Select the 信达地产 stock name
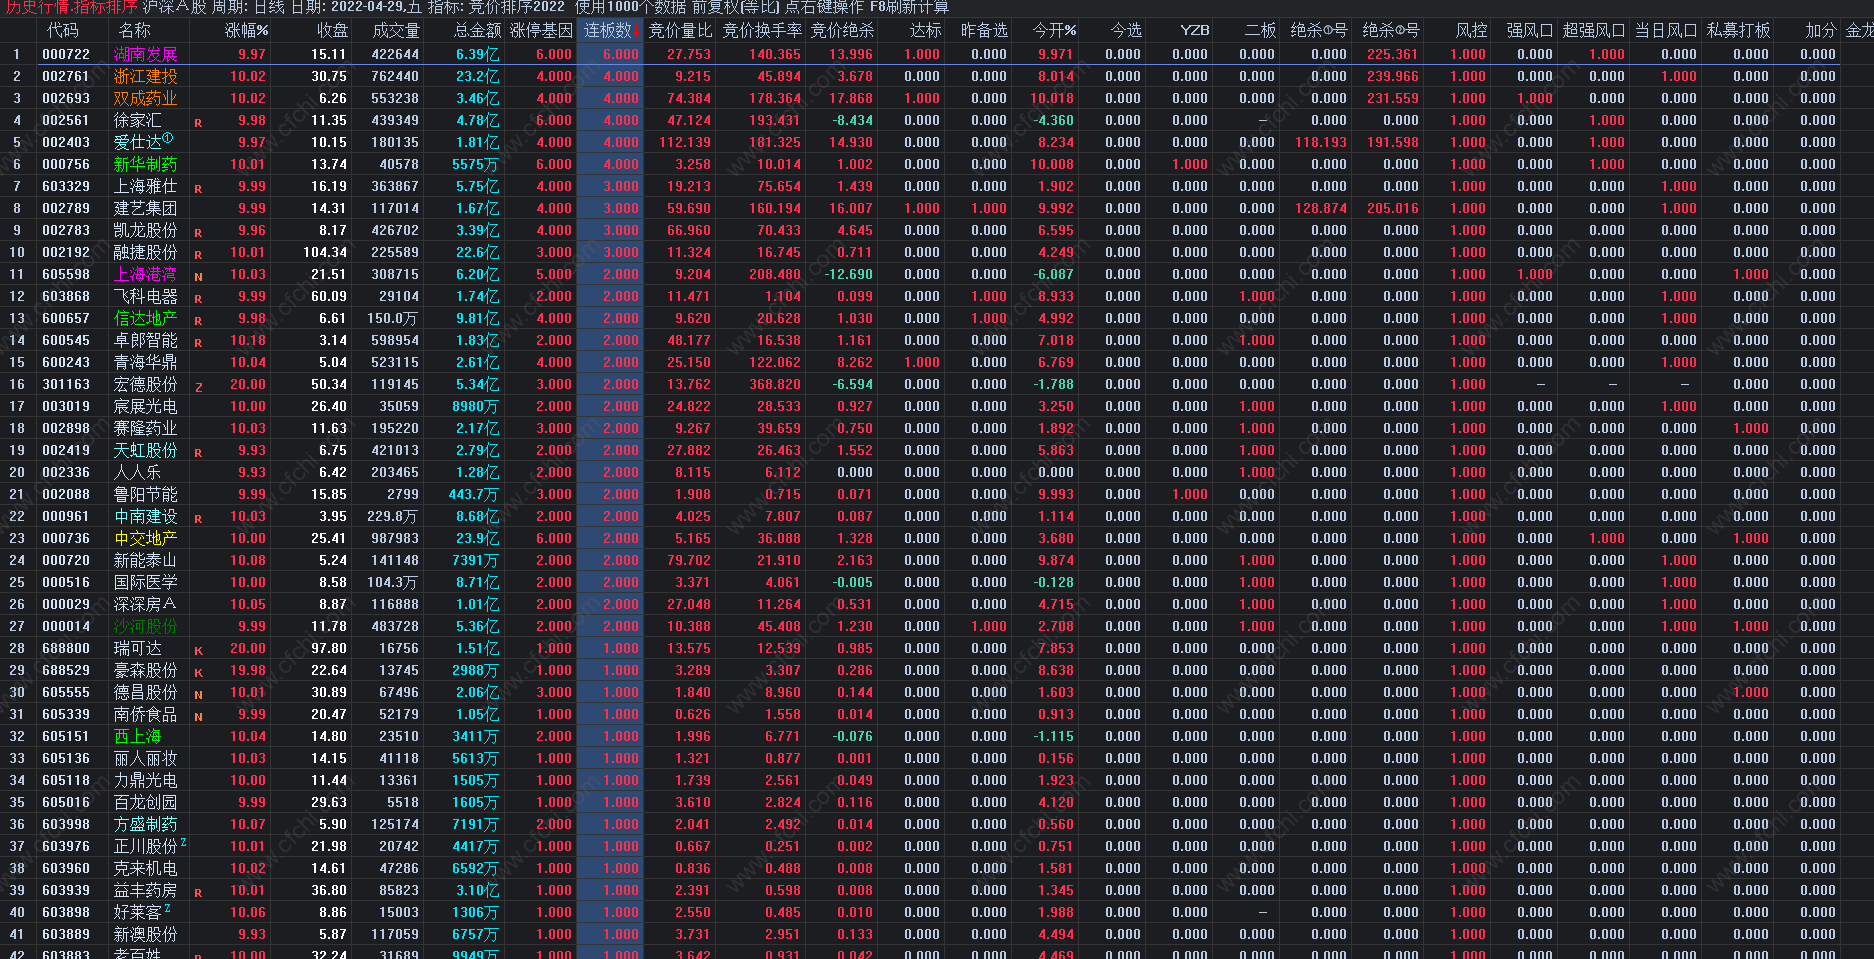The width and height of the screenshot is (1874, 959). click(145, 318)
